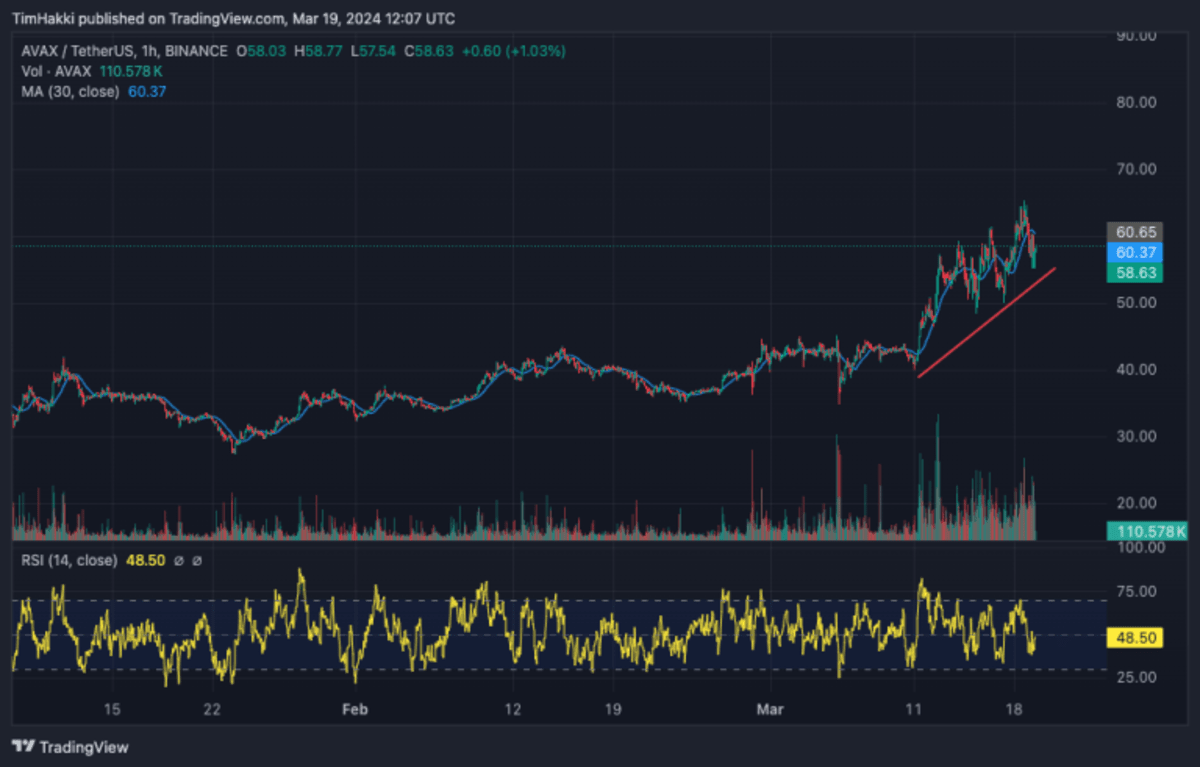
Task: Select the Vol · AVAX indicator label
Action: (57, 71)
